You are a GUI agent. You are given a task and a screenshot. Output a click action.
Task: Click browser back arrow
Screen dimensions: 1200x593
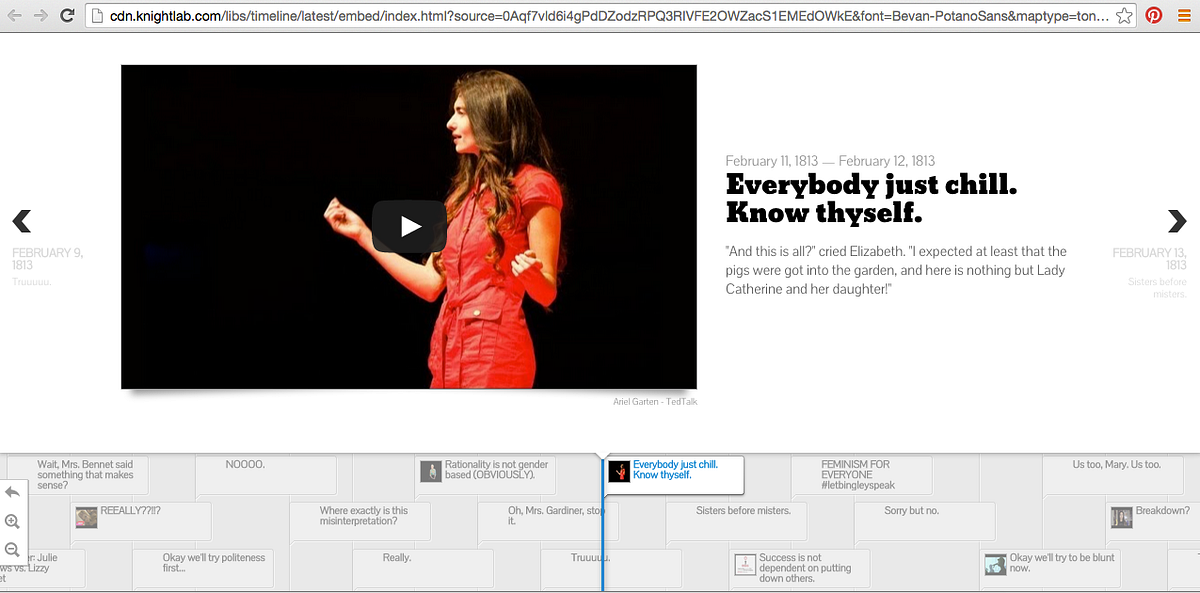[14, 15]
